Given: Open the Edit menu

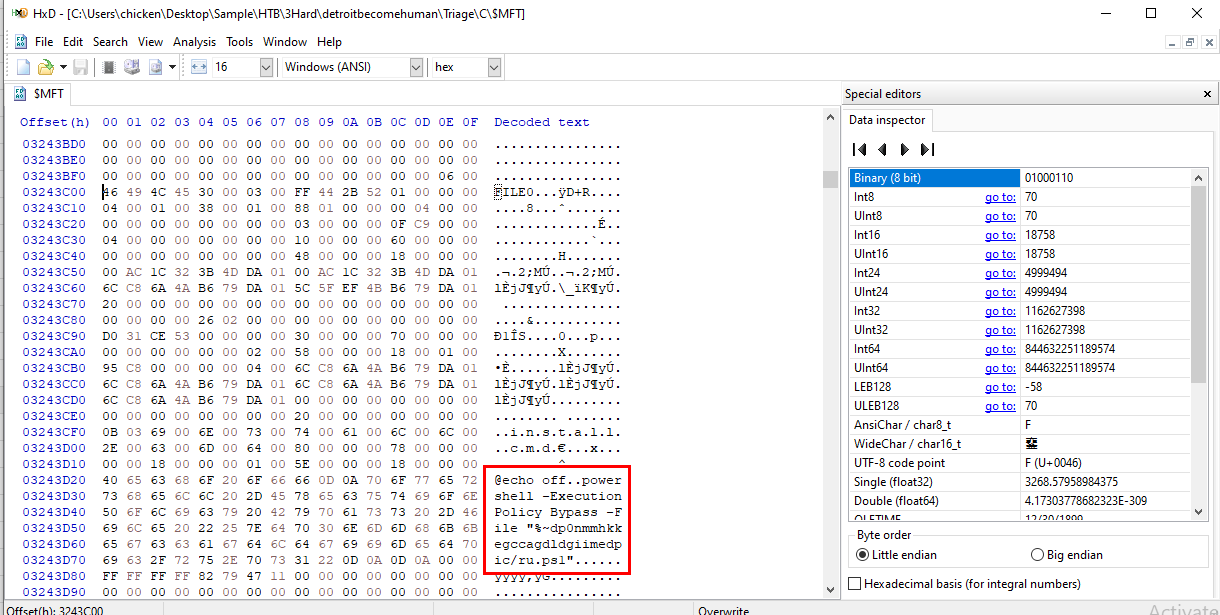Looking at the screenshot, I should (x=73, y=42).
